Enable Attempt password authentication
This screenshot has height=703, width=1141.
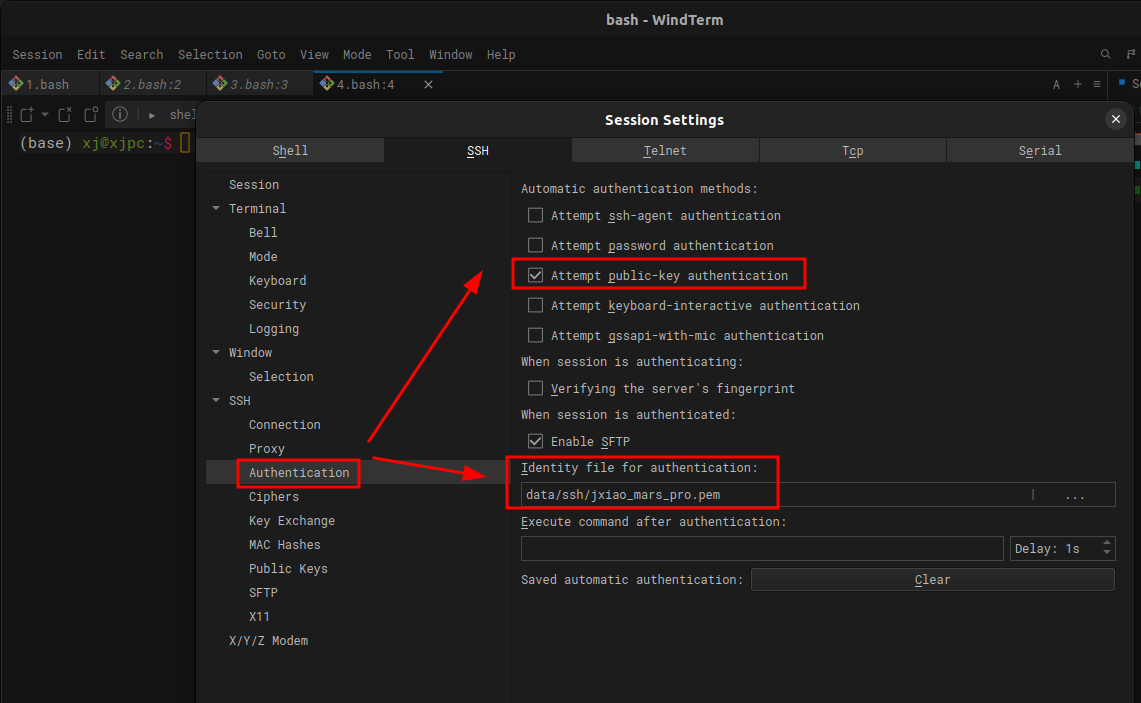pyautogui.click(x=535, y=245)
